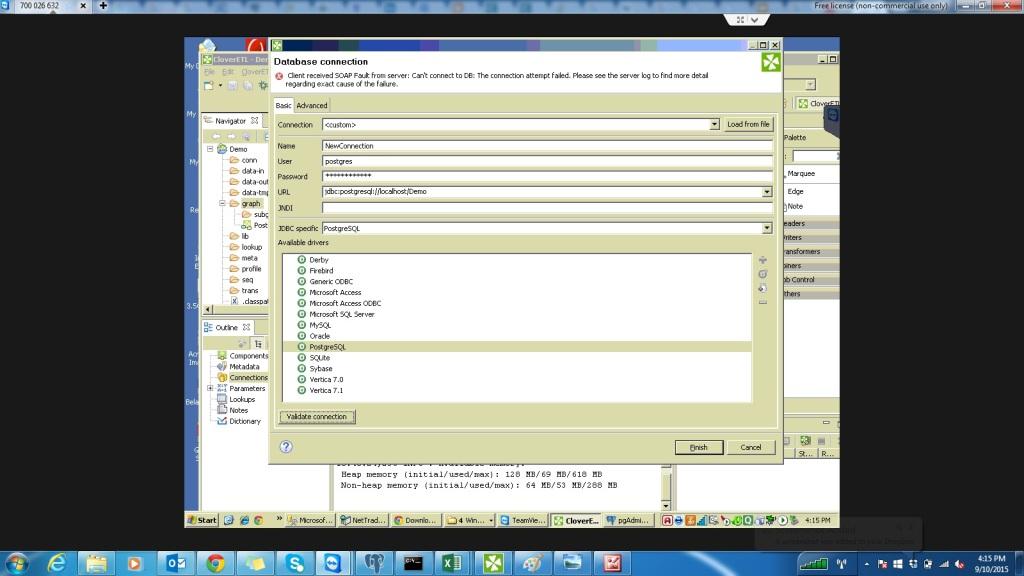Click the remove driver minus icon

(762, 302)
